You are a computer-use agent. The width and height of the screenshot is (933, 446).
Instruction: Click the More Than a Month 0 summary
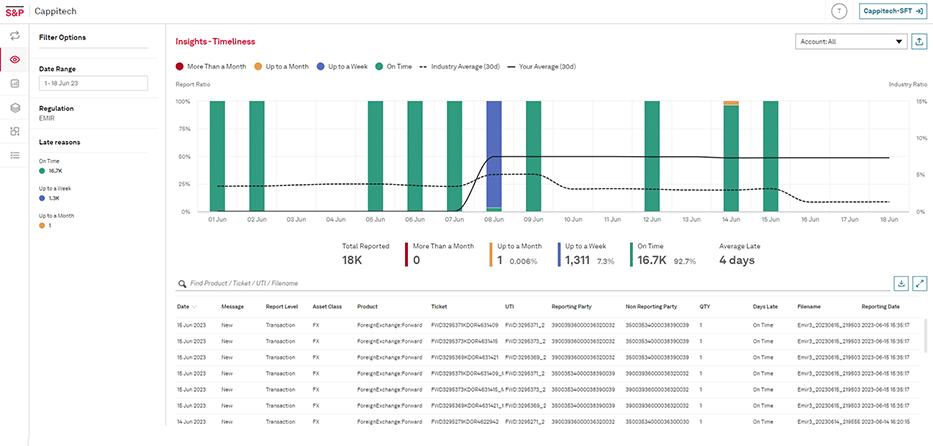[439, 254]
